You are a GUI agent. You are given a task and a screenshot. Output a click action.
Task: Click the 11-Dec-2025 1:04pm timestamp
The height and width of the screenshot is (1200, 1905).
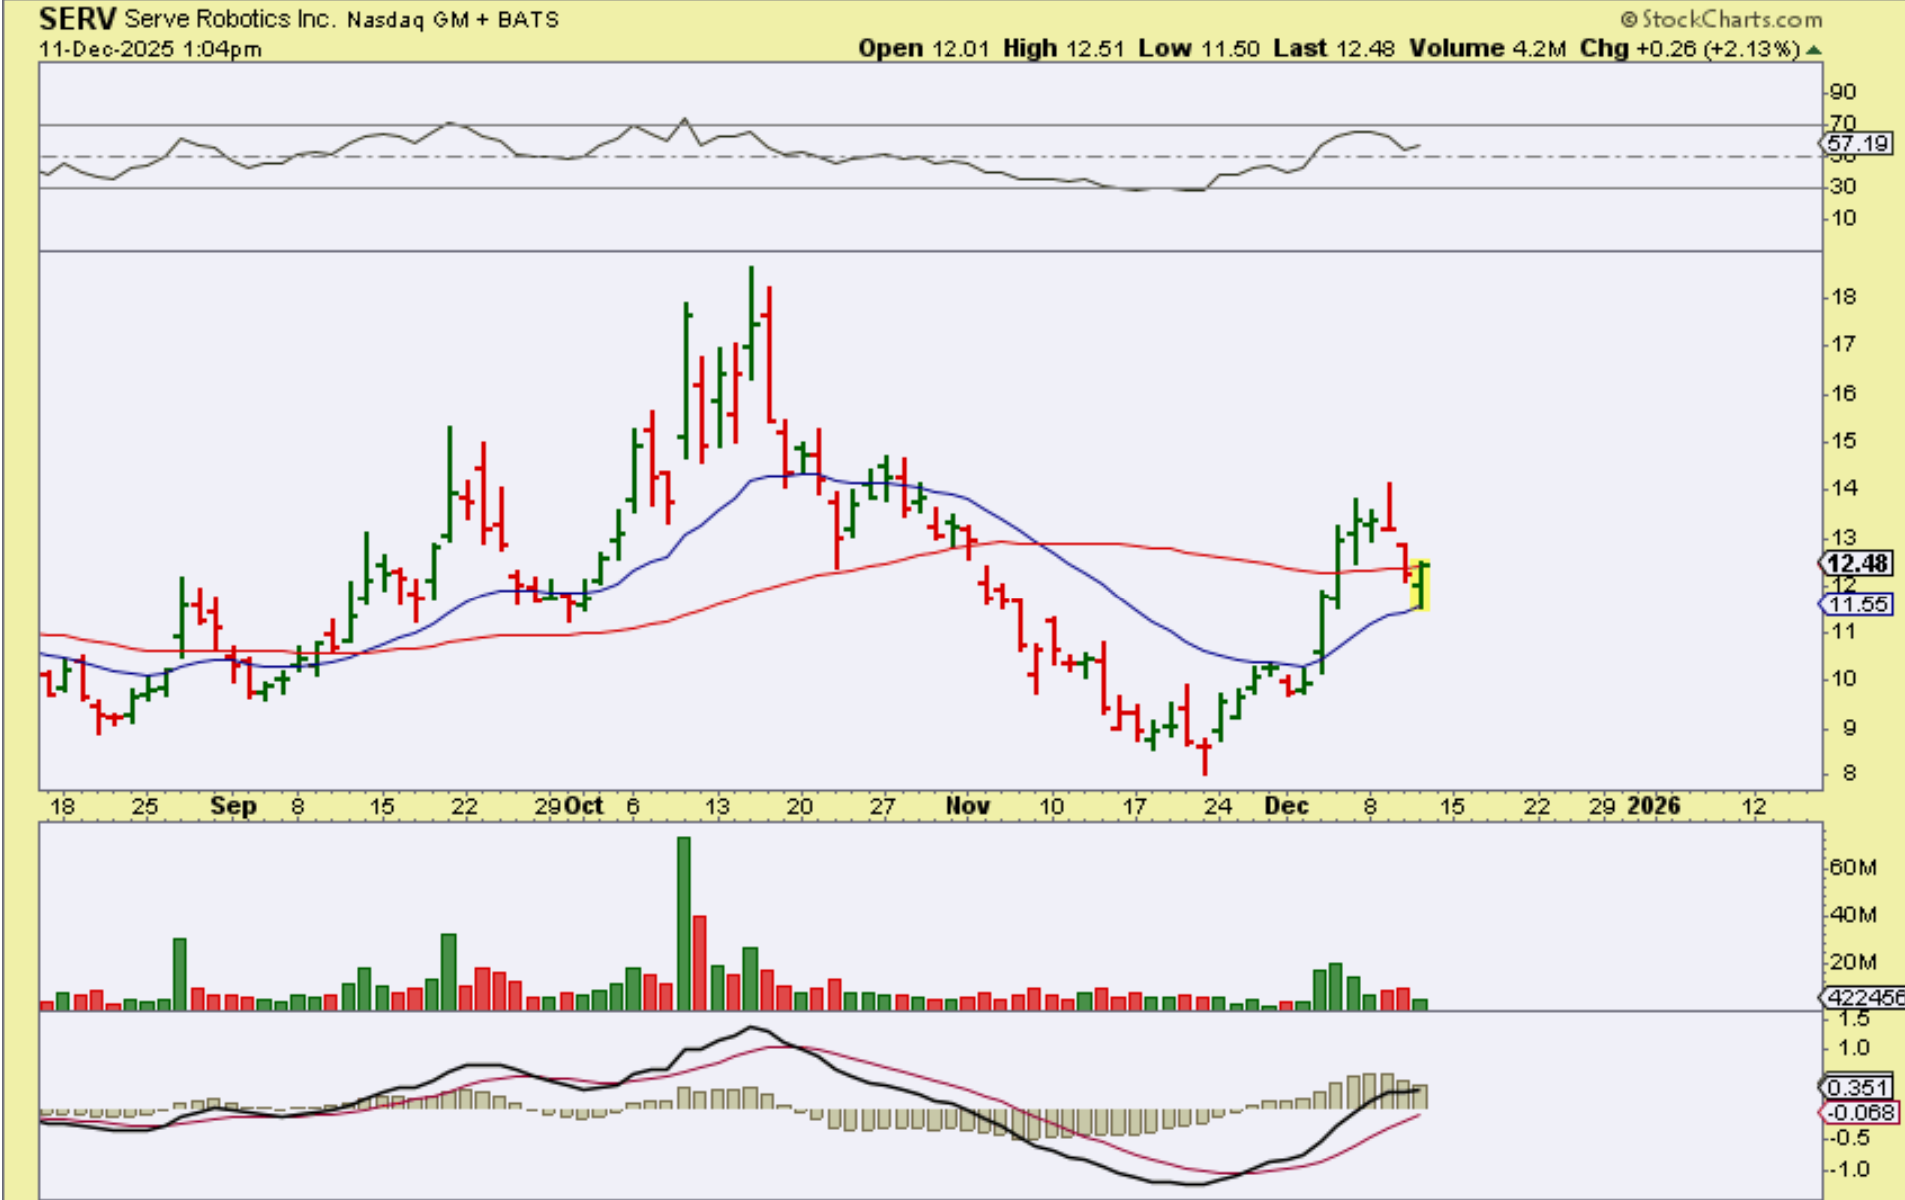coord(151,49)
